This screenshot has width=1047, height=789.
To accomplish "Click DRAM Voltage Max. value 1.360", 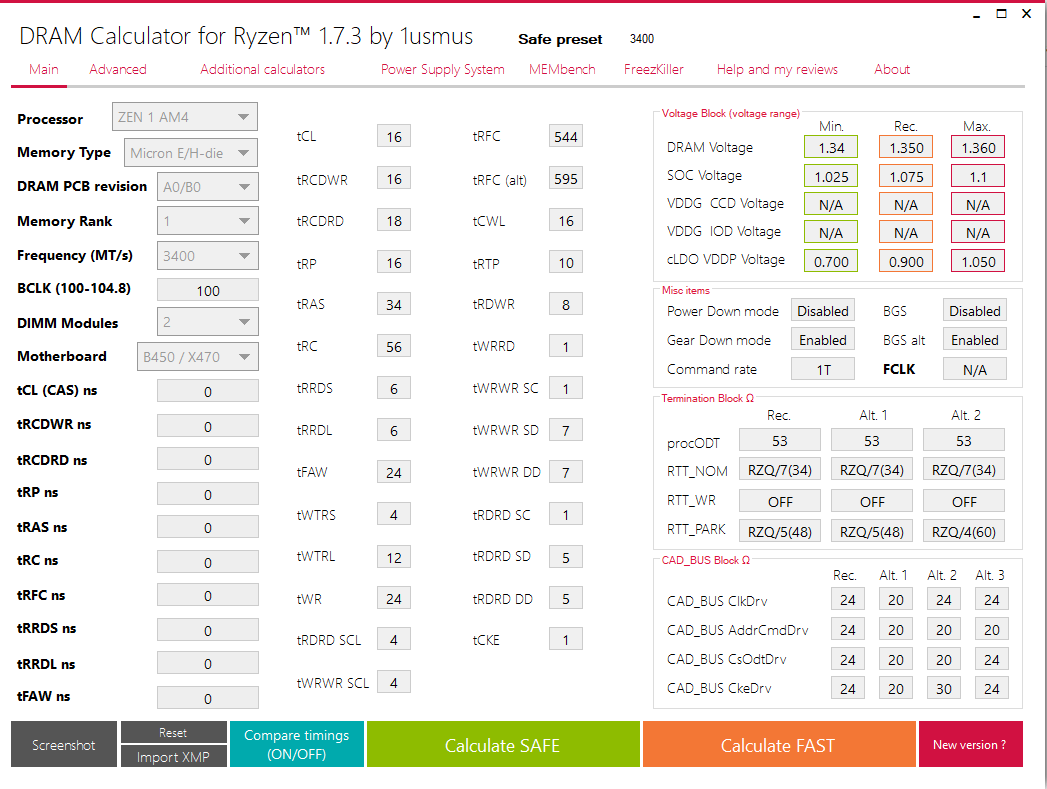I will 978,148.
